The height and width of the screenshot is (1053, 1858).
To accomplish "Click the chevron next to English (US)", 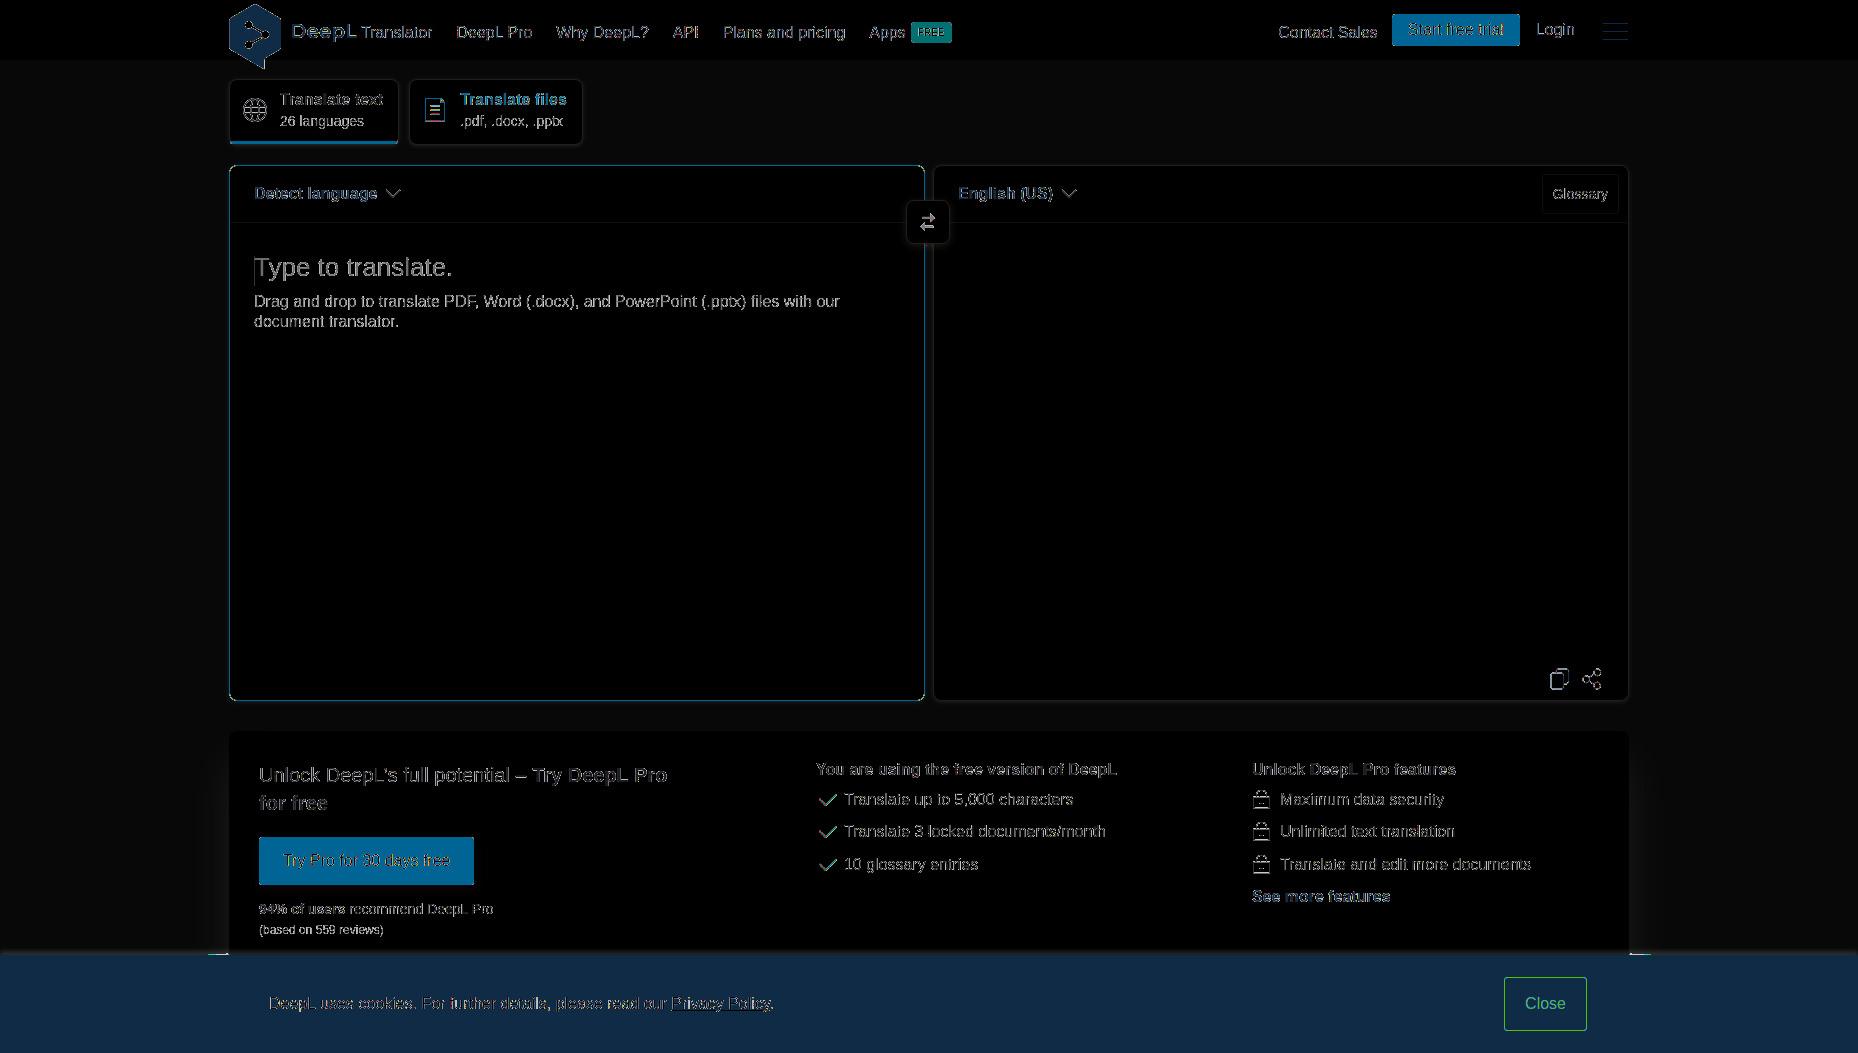I will (x=1069, y=193).
